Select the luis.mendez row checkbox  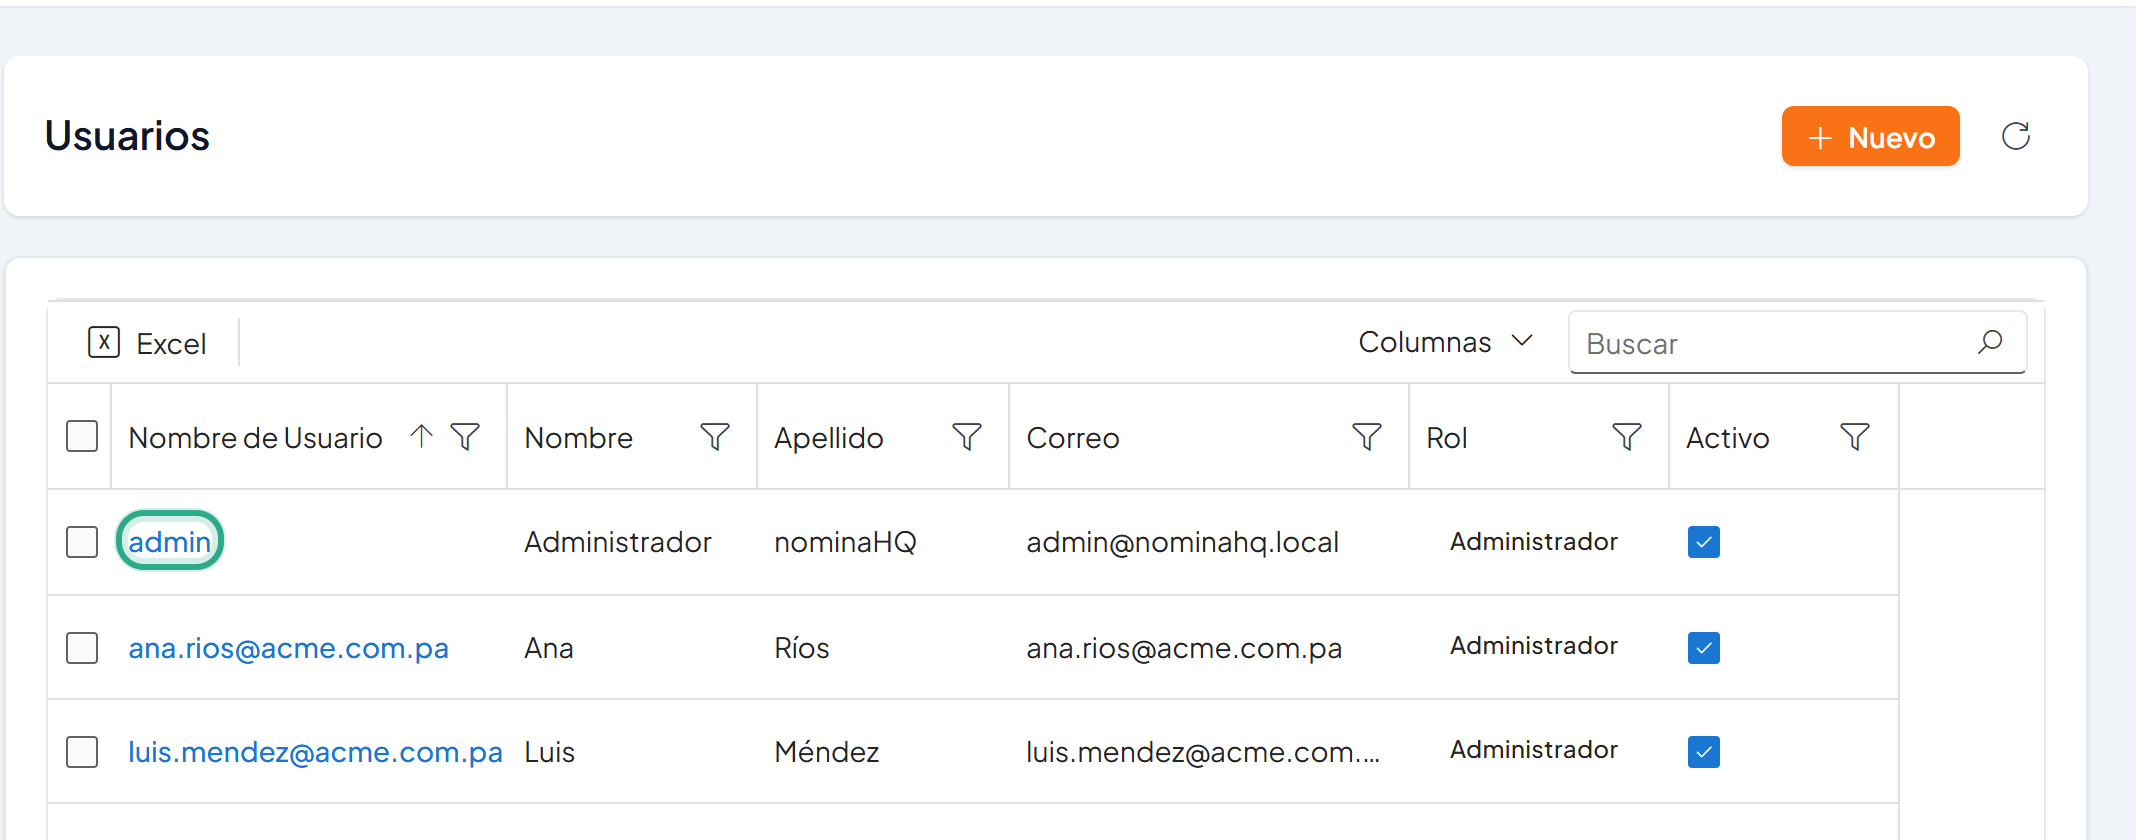click(82, 752)
